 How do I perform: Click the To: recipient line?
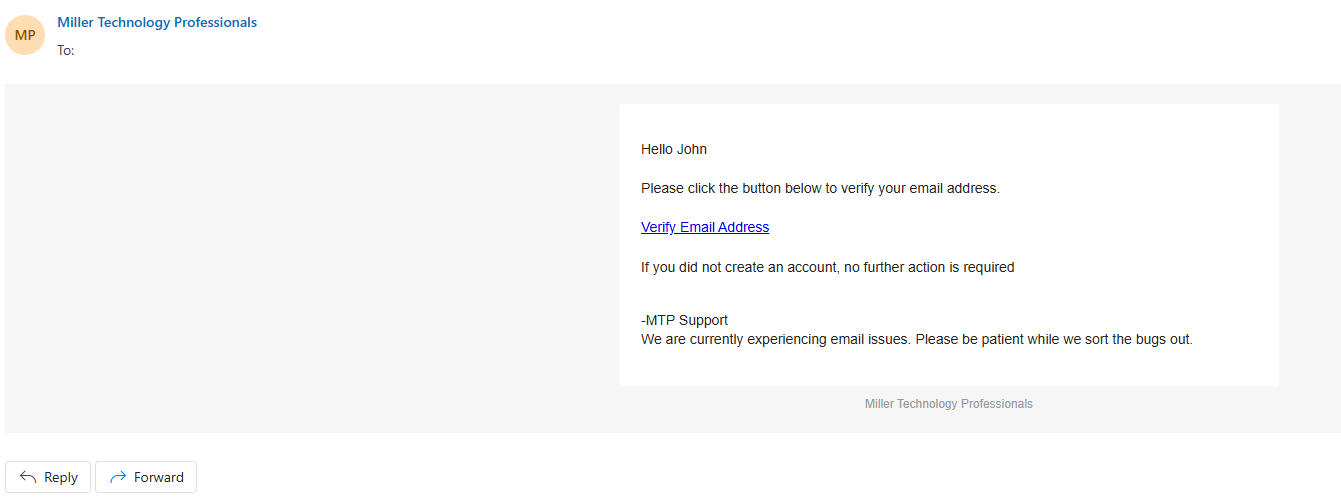(66, 50)
